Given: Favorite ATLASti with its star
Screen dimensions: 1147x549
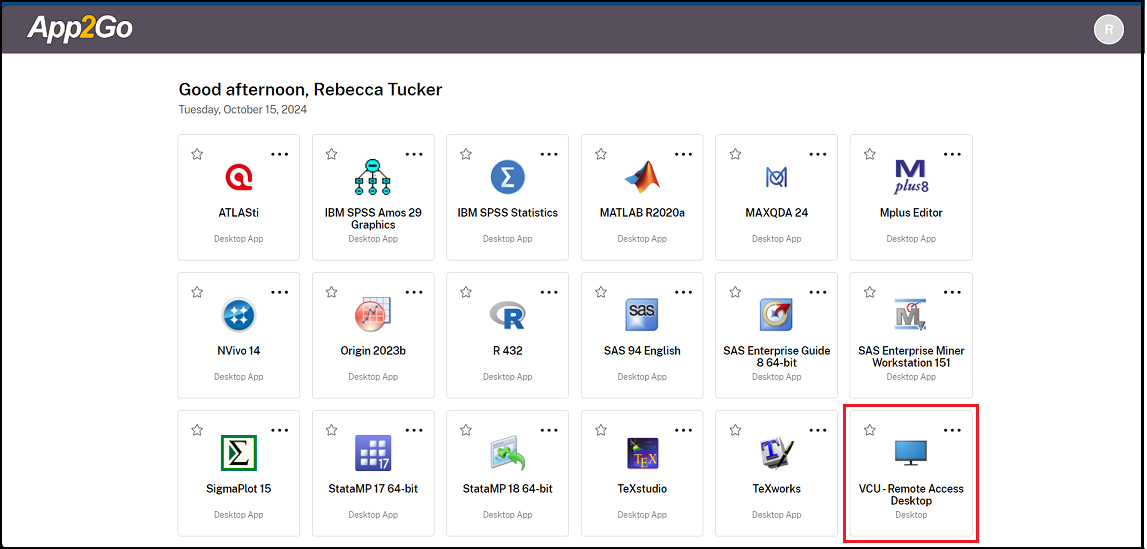Looking at the screenshot, I should pos(197,154).
